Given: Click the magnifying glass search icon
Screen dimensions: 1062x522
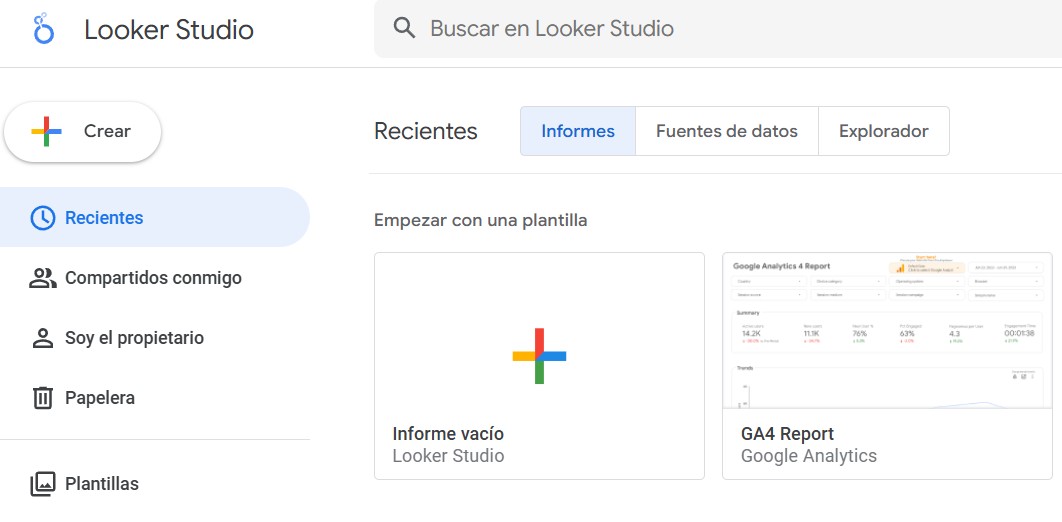Looking at the screenshot, I should [x=404, y=28].
